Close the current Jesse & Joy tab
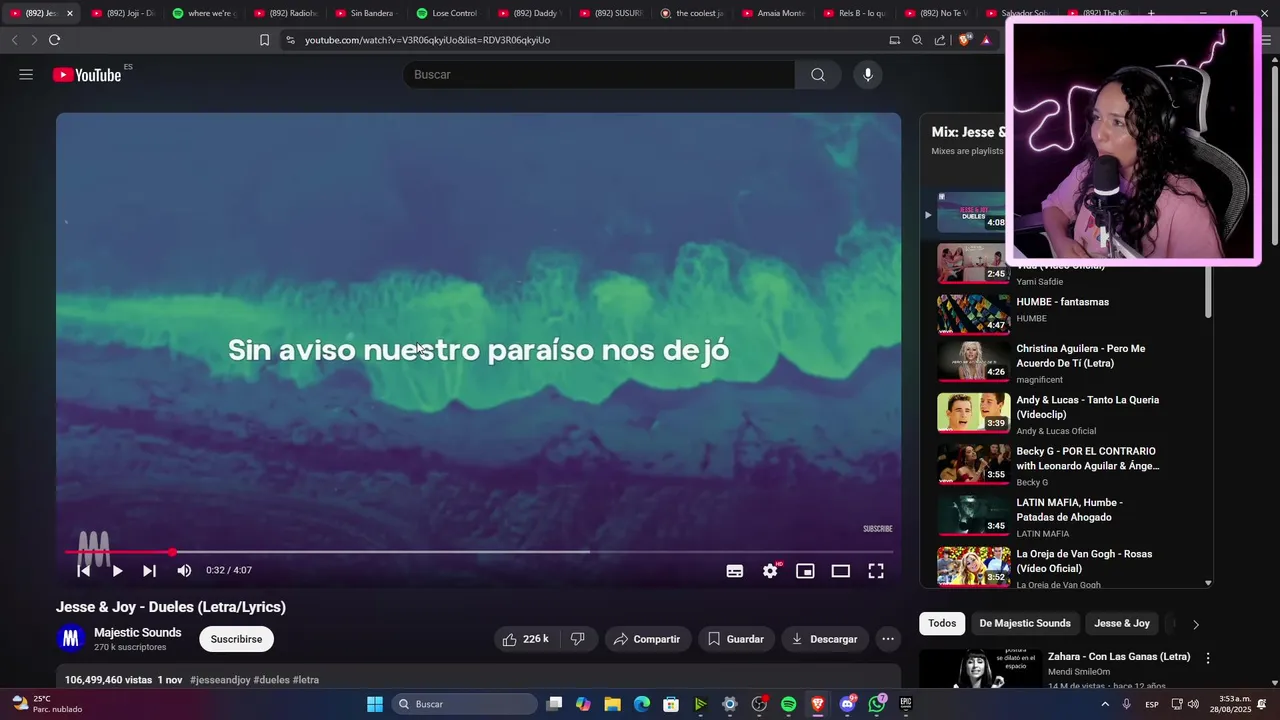 click(x=70, y=13)
